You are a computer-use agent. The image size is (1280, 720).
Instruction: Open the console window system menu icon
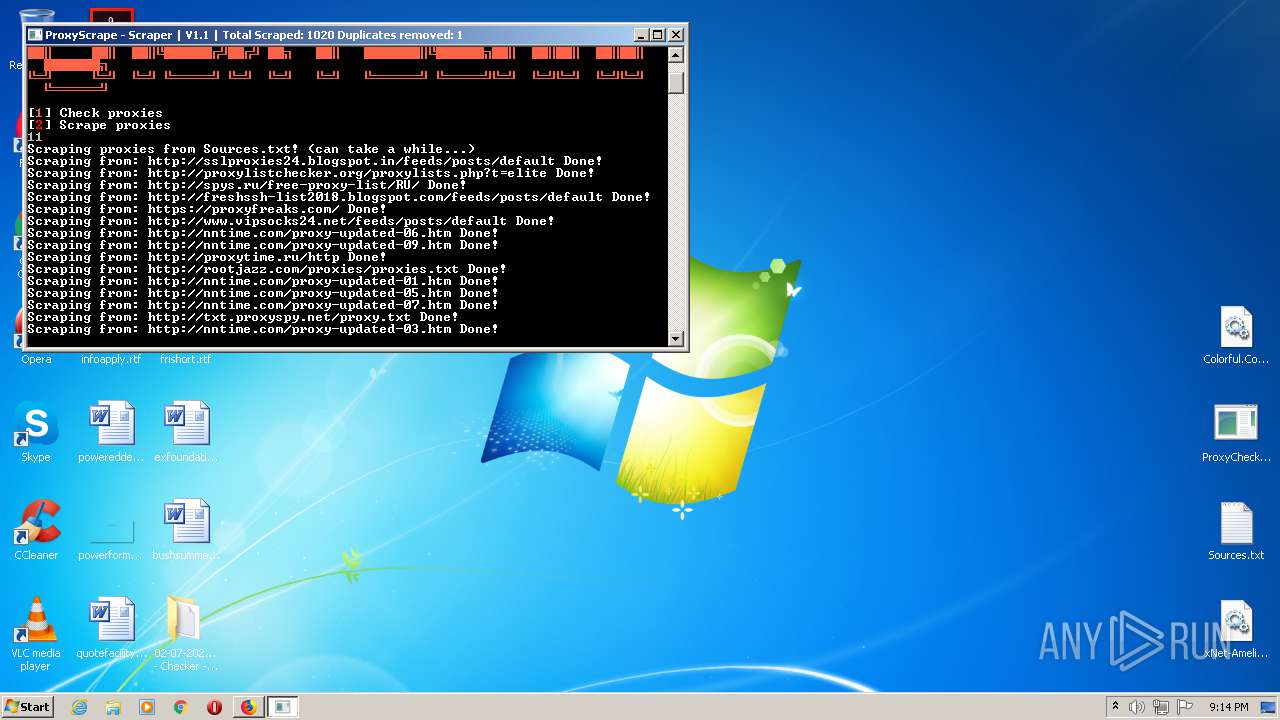click(35, 35)
